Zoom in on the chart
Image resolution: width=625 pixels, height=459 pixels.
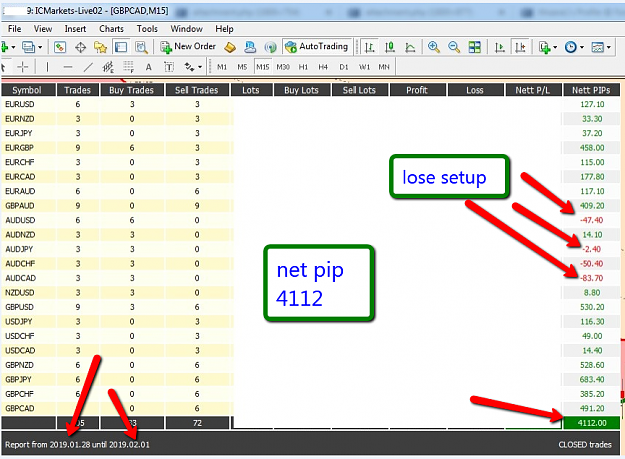pos(434,47)
